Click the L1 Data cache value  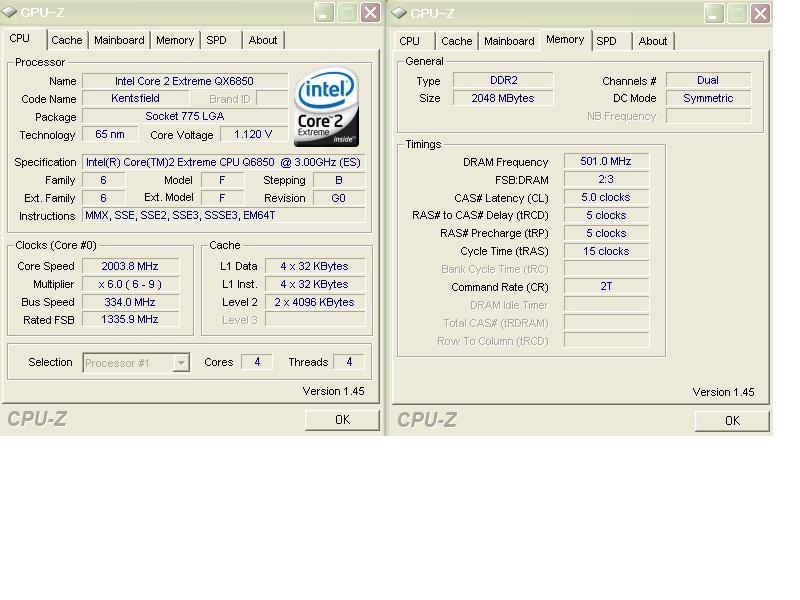click(315, 266)
